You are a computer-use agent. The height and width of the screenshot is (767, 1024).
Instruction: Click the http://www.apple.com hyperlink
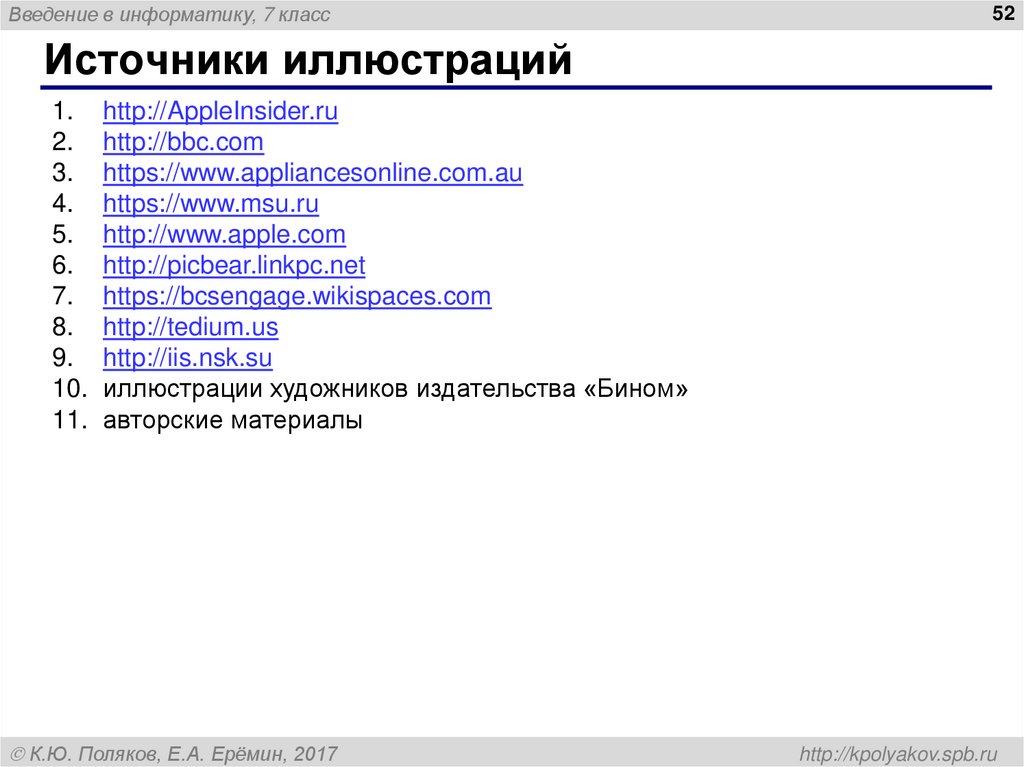(223, 235)
